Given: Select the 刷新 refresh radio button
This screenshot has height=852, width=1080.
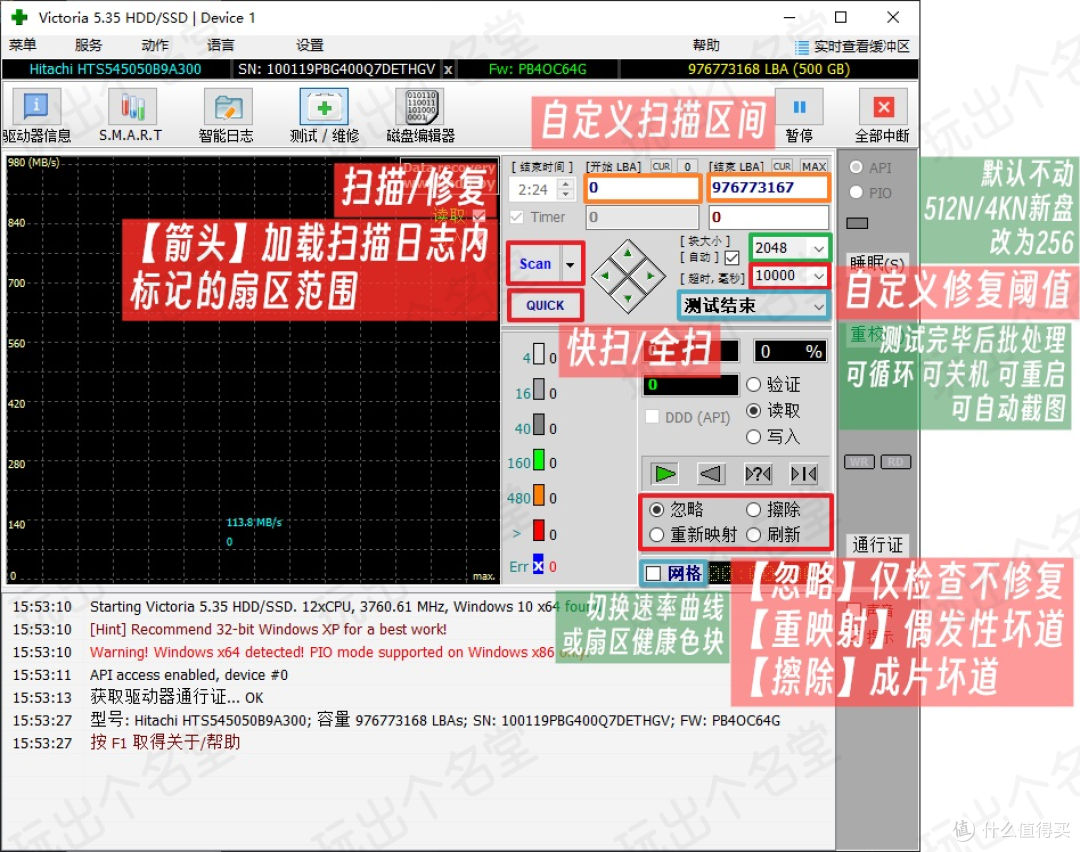Looking at the screenshot, I should click(x=754, y=535).
